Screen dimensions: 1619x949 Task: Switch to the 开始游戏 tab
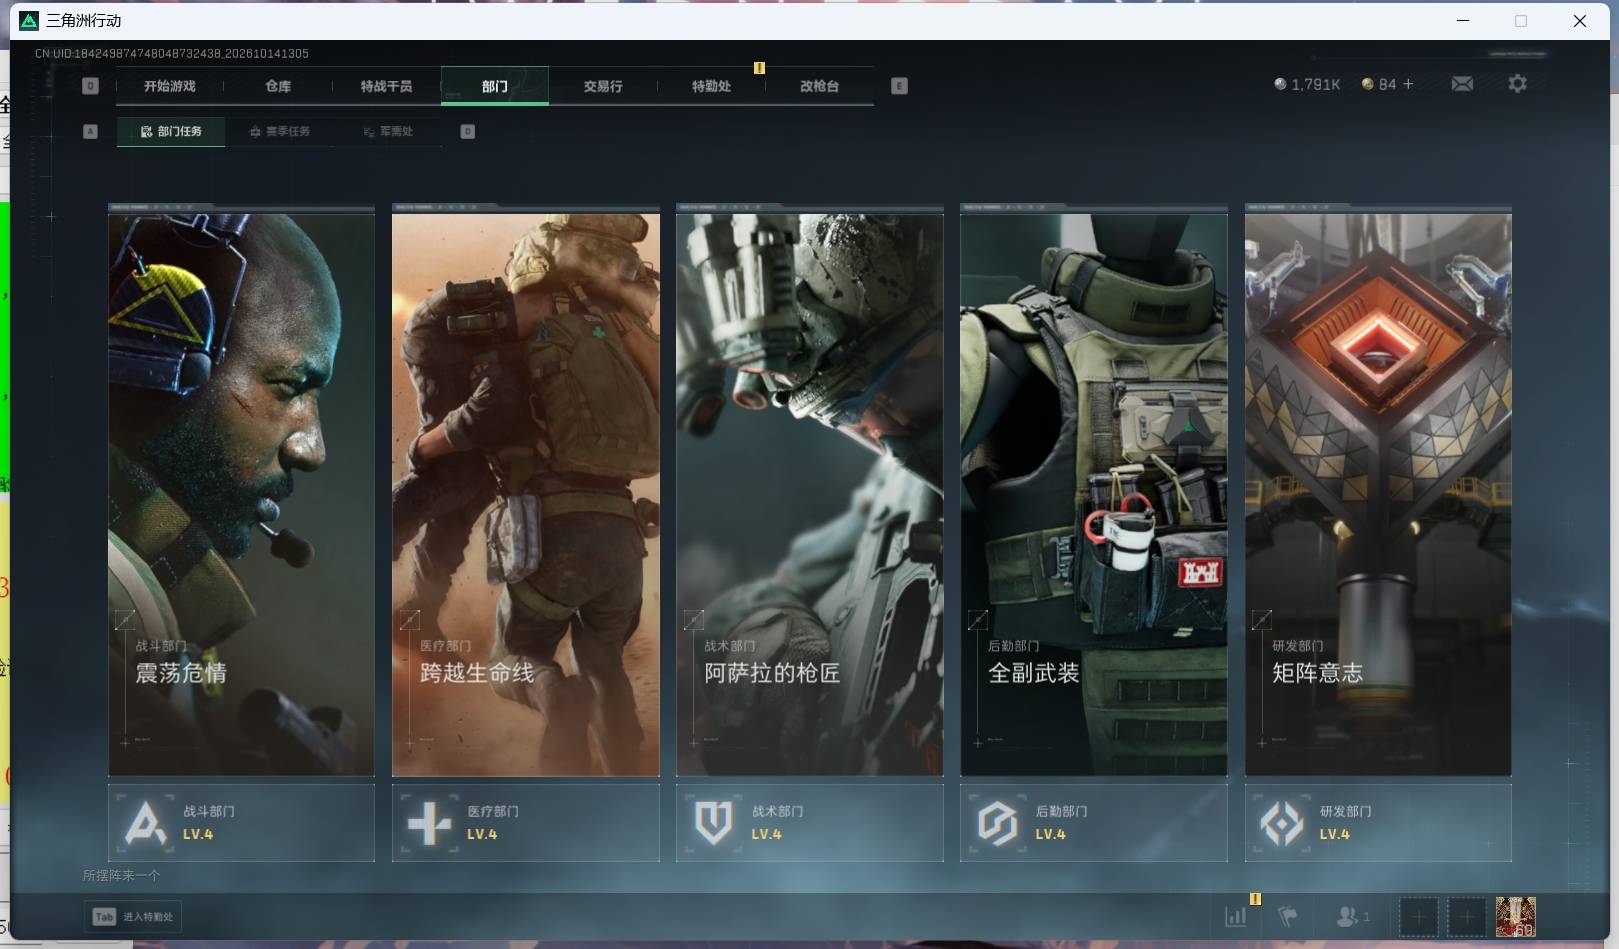170,86
